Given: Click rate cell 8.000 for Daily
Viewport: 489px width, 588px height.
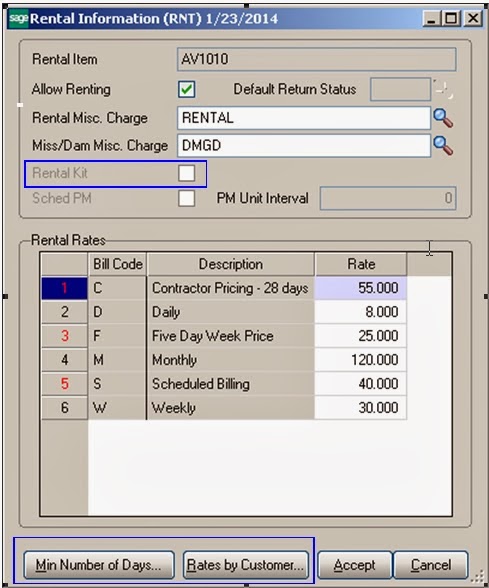Looking at the screenshot, I should [x=361, y=312].
